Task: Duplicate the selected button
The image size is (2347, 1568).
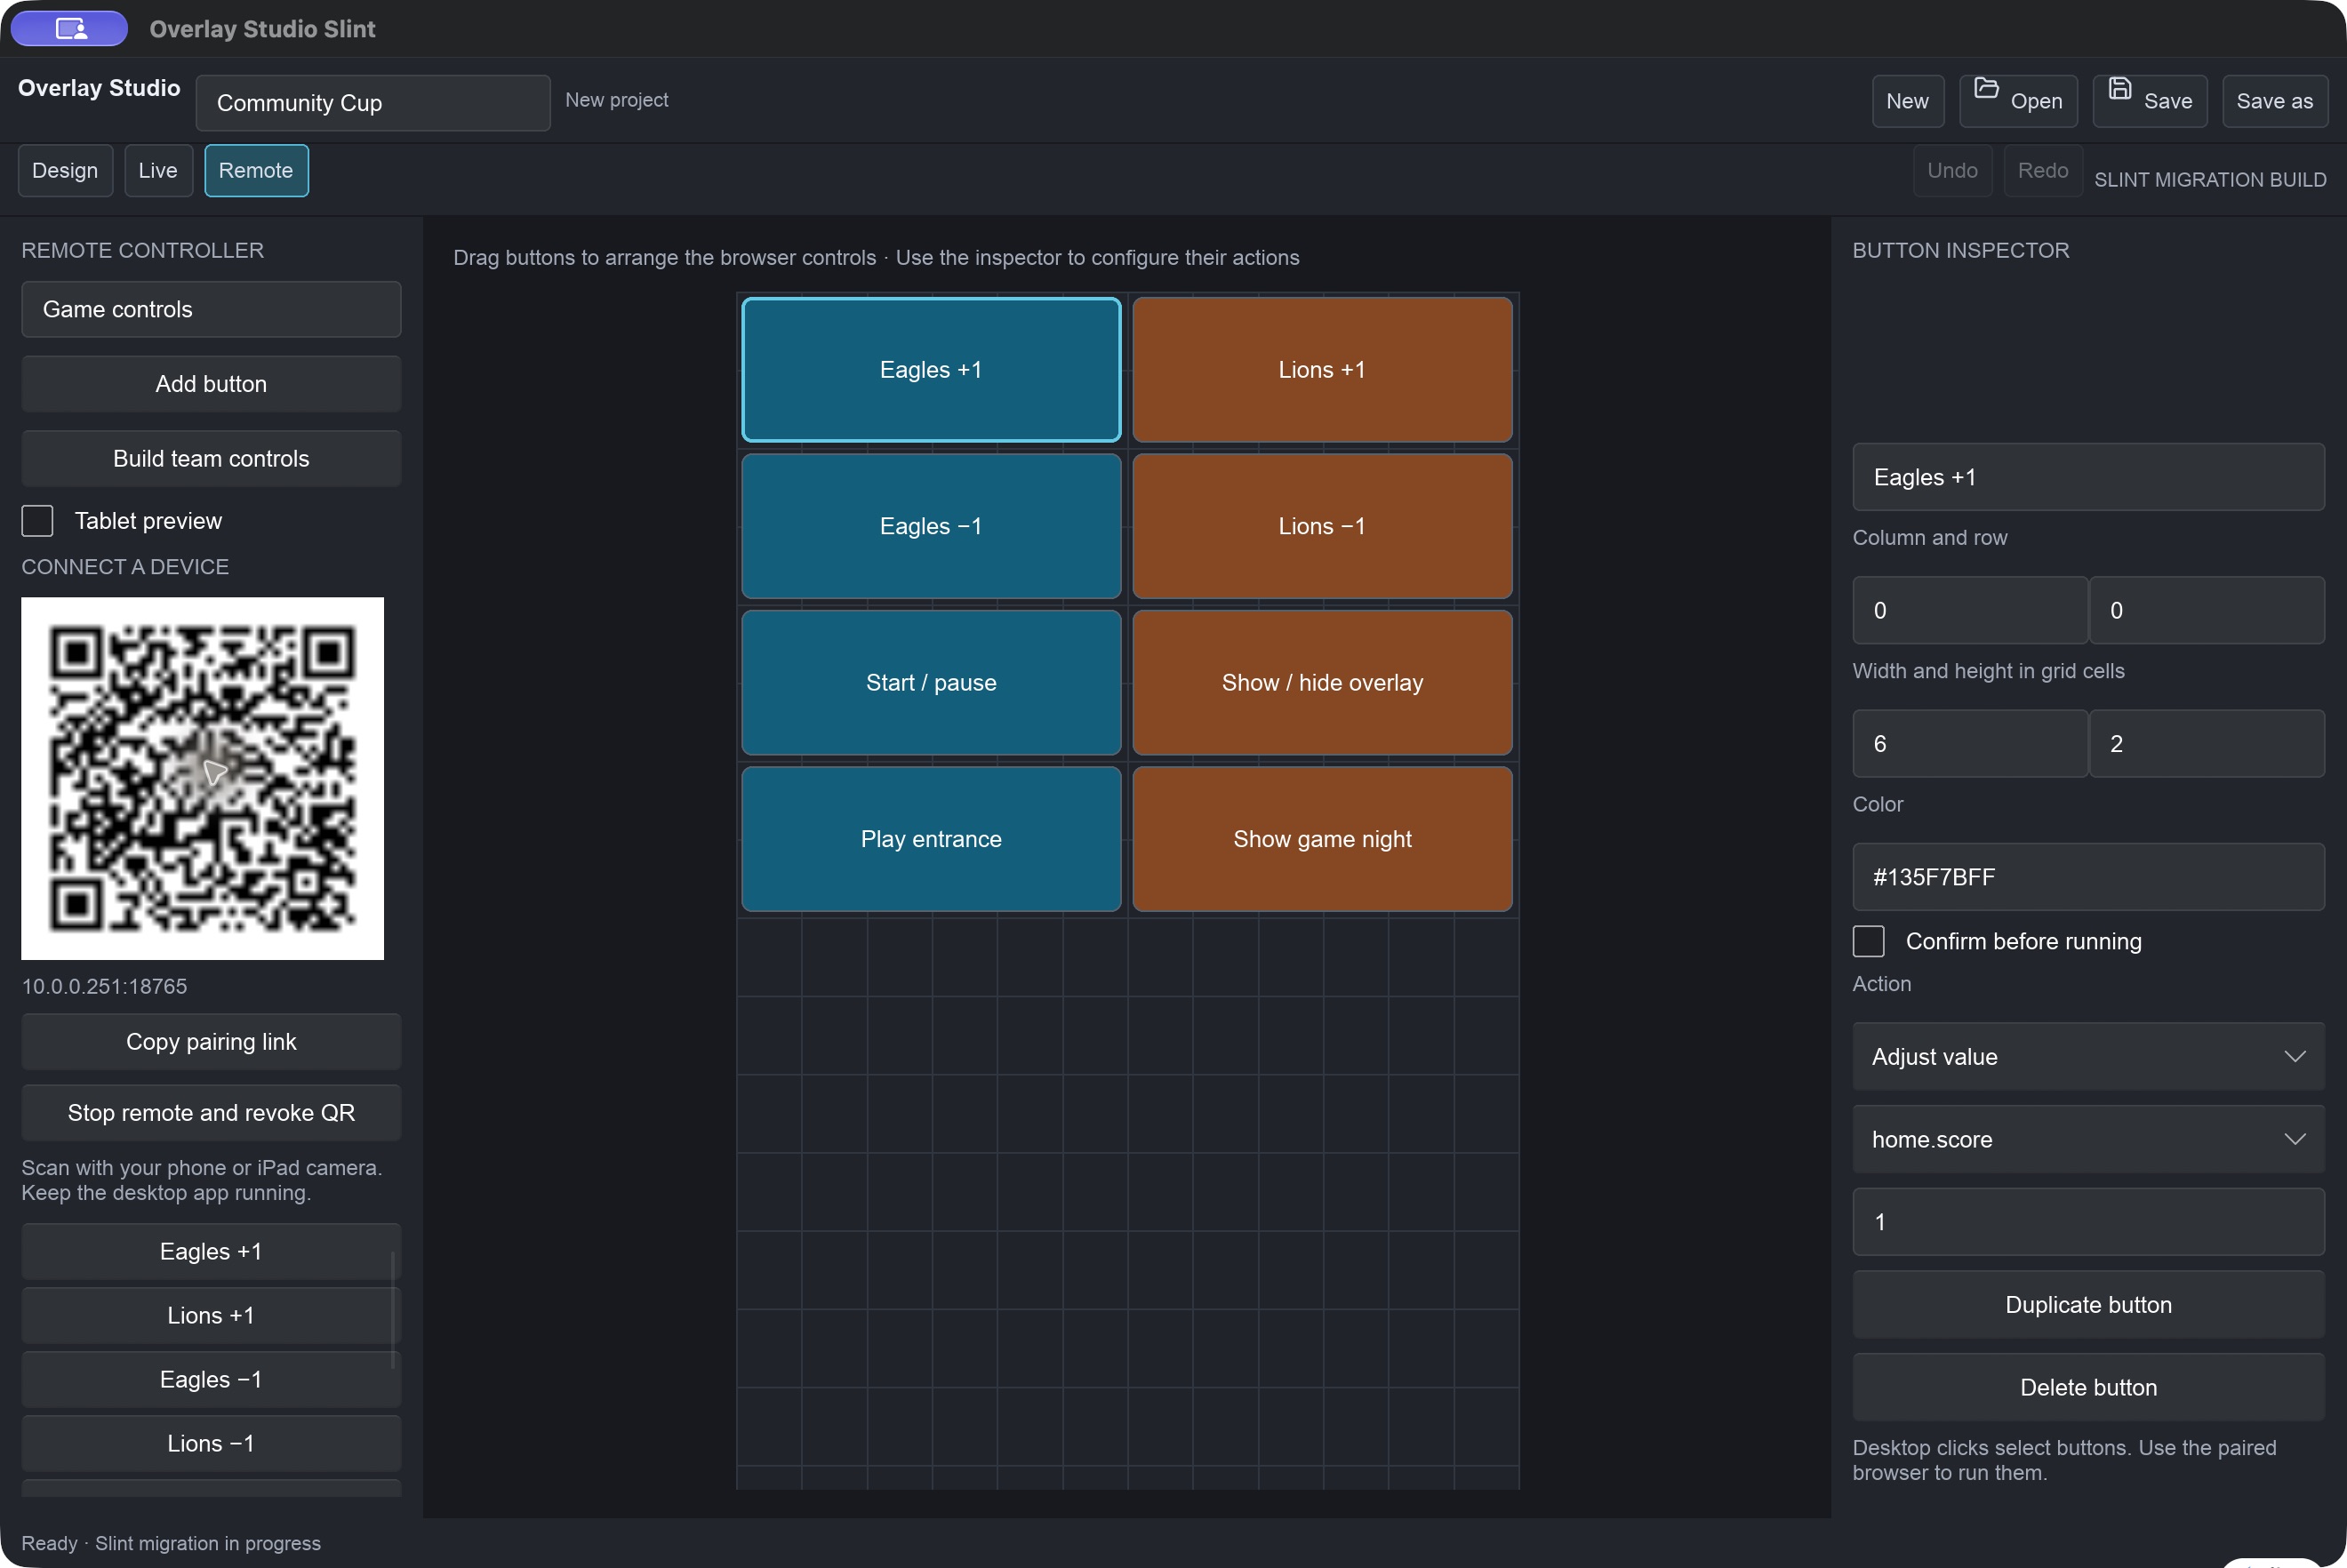Action: pyautogui.click(x=2088, y=1304)
